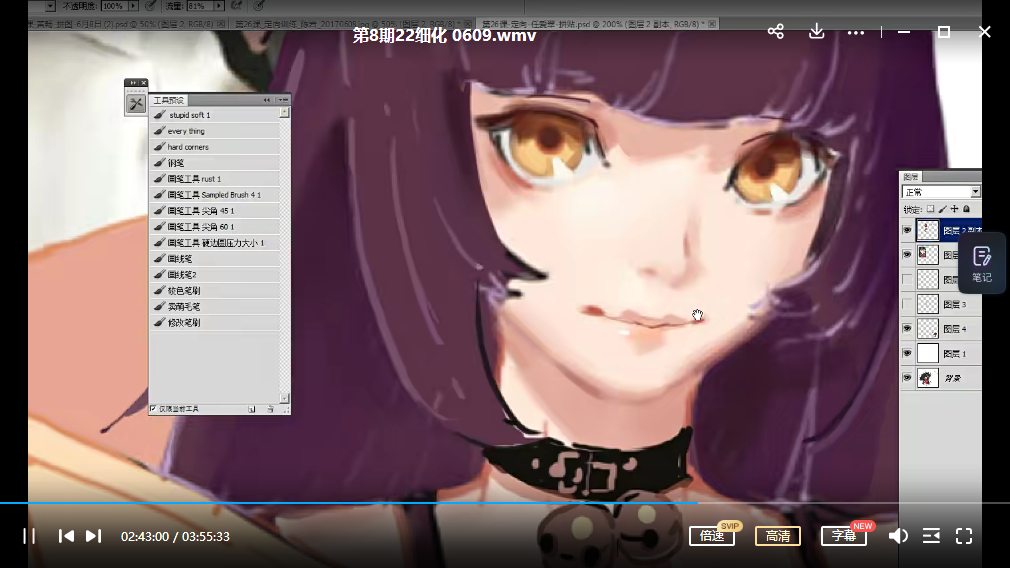Open the 工具预设 panel tab
This screenshot has height=568, width=1010.
tap(169, 100)
